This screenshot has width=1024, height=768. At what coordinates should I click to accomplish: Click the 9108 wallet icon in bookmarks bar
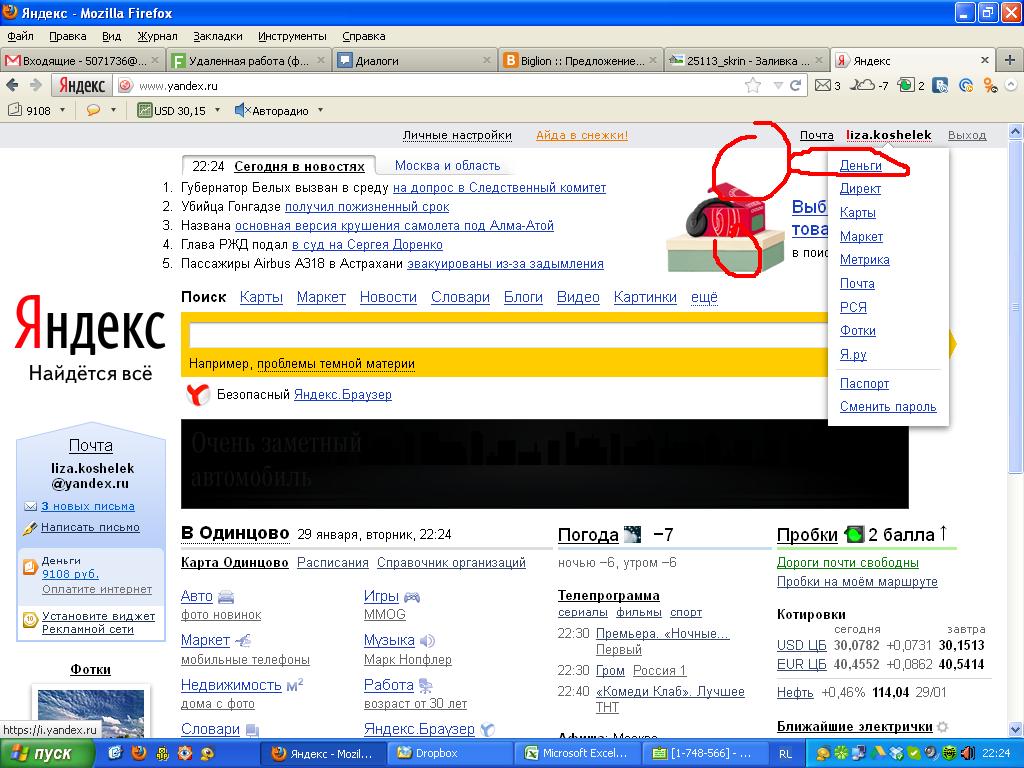(x=14, y=110)
